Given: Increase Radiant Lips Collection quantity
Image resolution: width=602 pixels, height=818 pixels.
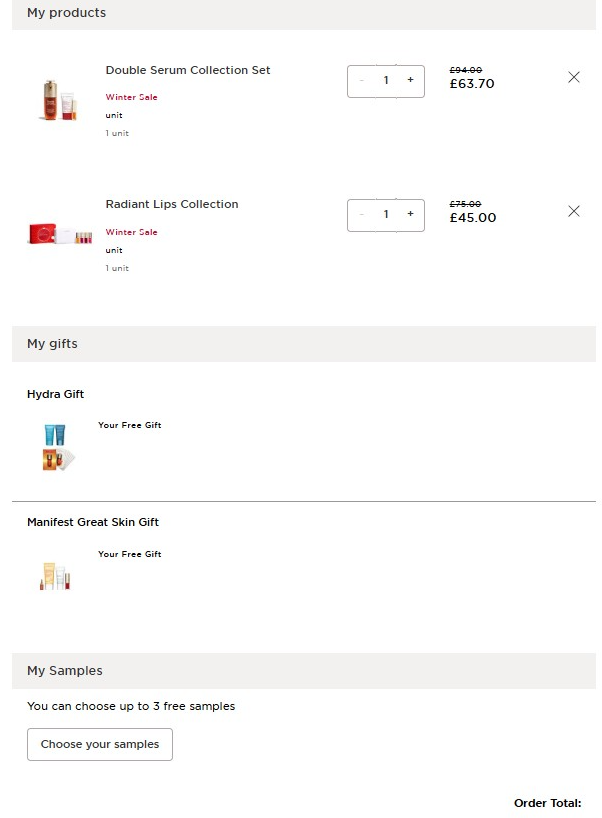Looking at the screenshot, I should tap(410, 214).
